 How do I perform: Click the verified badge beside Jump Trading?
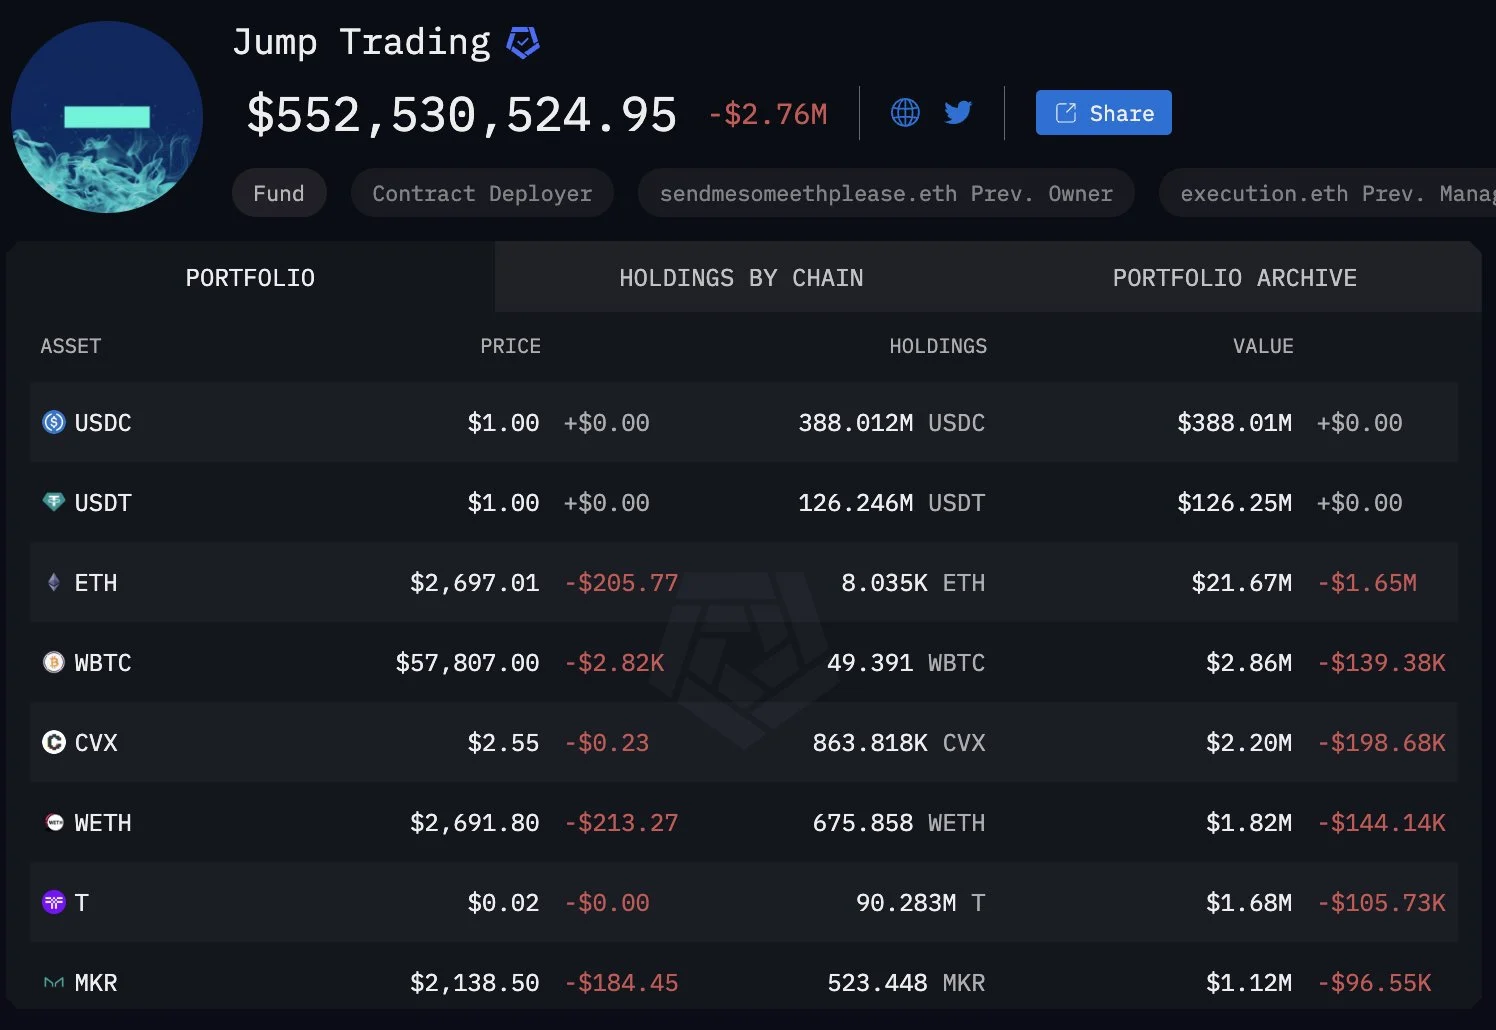point(523,43)
